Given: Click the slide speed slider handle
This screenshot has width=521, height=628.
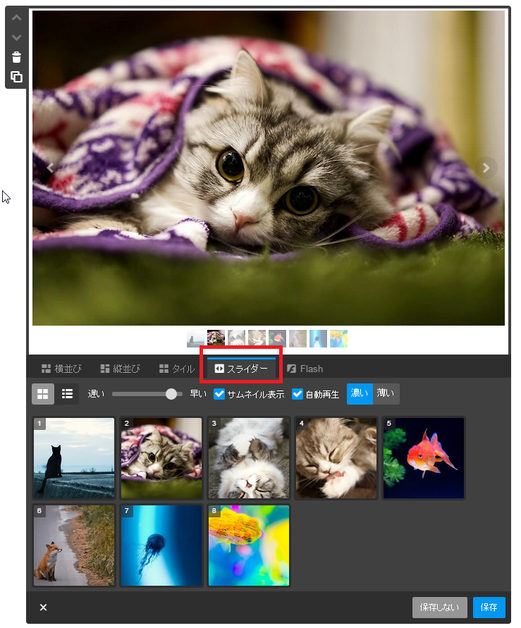Looking at the screenshot, I should click(171, 394).
